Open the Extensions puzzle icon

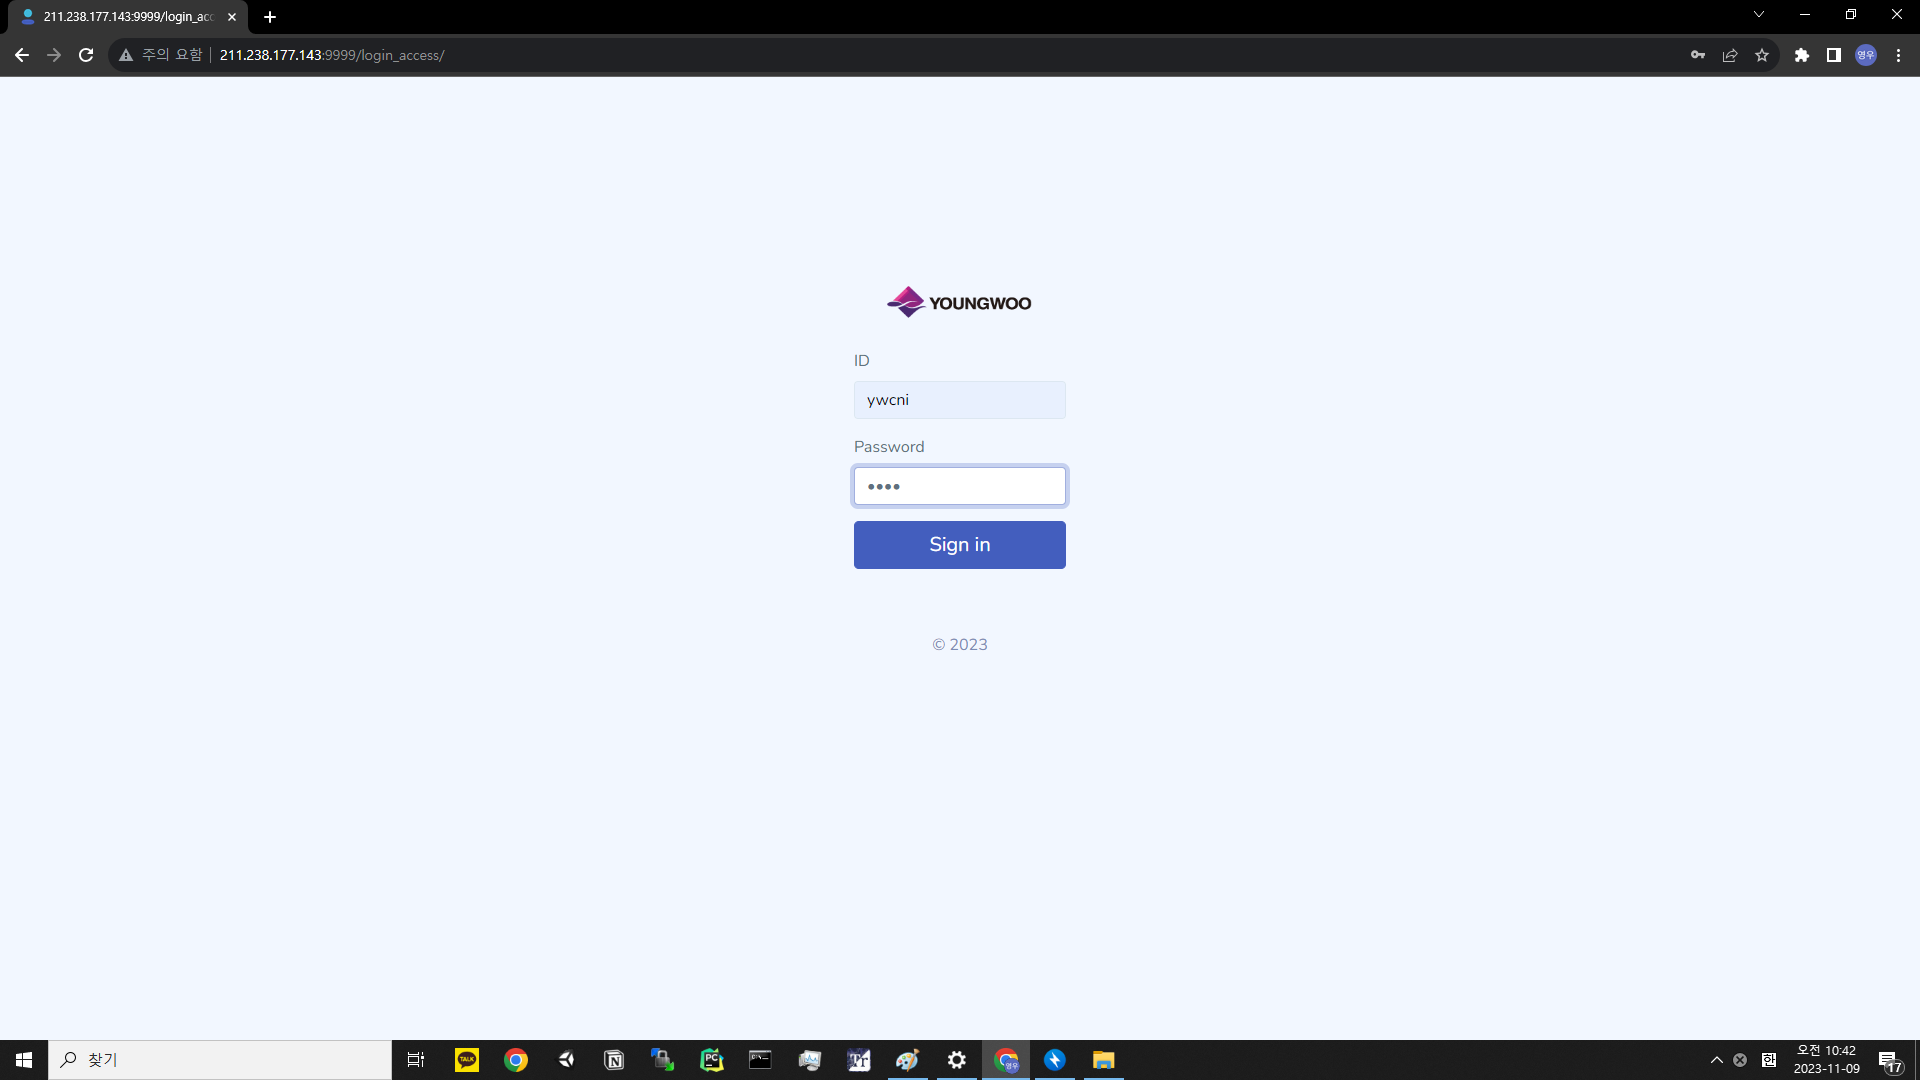(1802, 55)
